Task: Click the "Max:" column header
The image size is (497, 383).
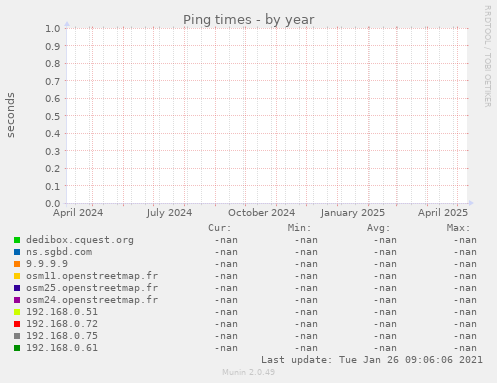Action: 458,228
